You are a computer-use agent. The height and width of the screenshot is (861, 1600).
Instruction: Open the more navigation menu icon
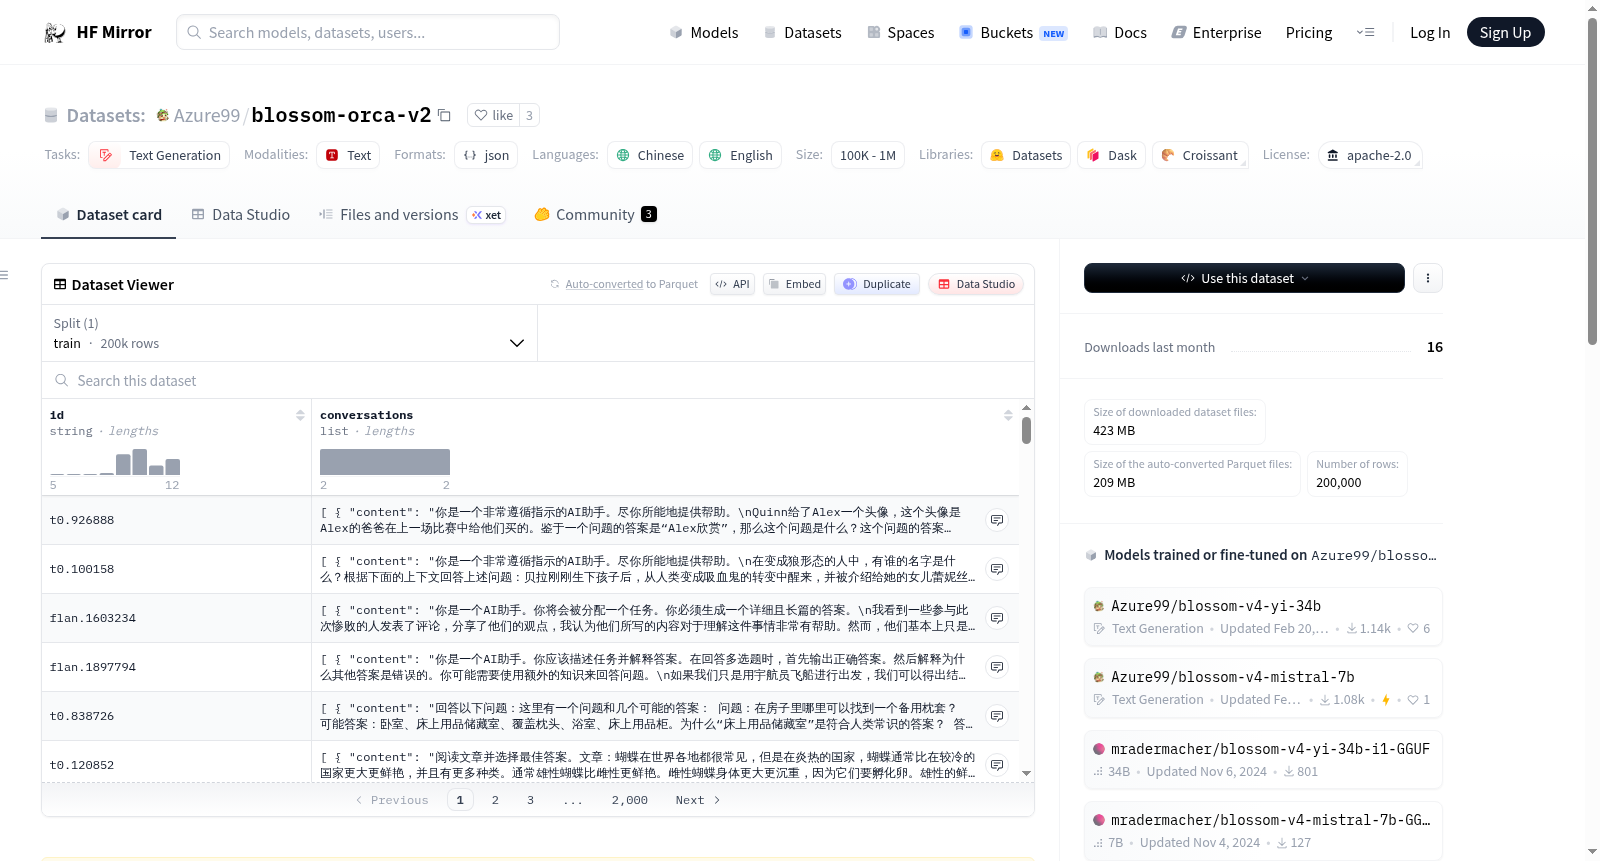[x=1365, y=32]
